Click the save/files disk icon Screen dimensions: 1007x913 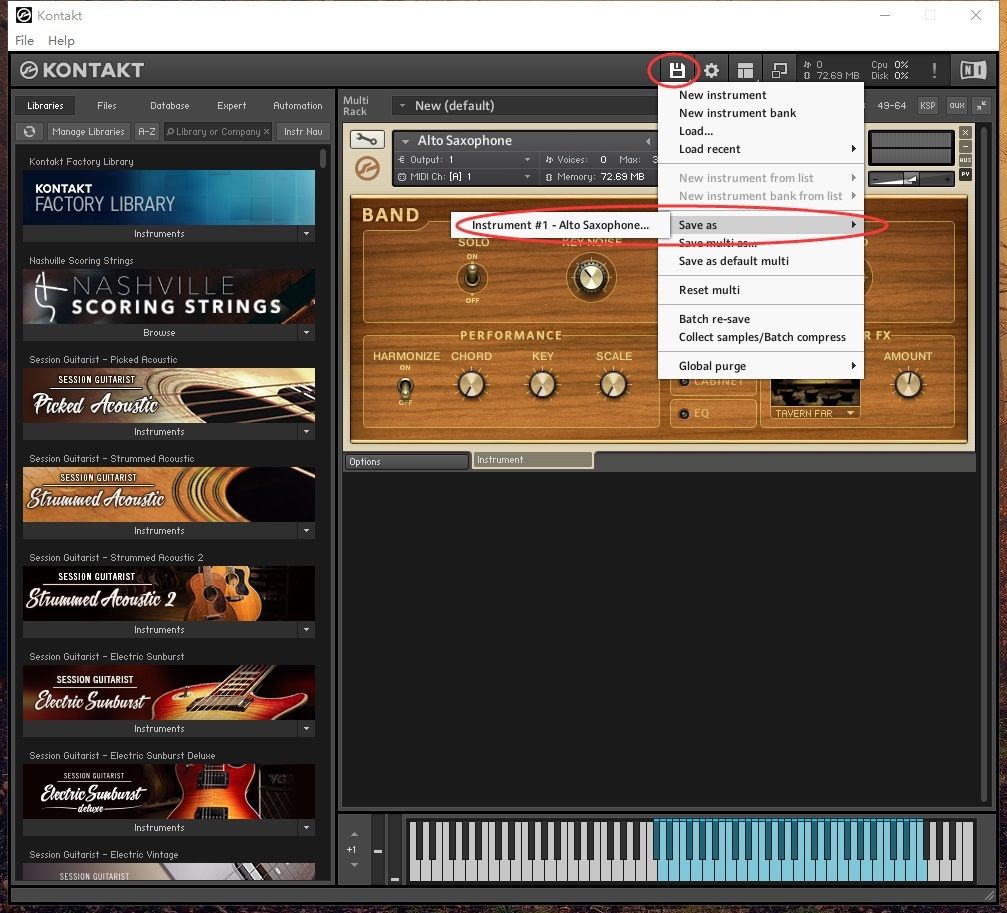tap(676, 70)
